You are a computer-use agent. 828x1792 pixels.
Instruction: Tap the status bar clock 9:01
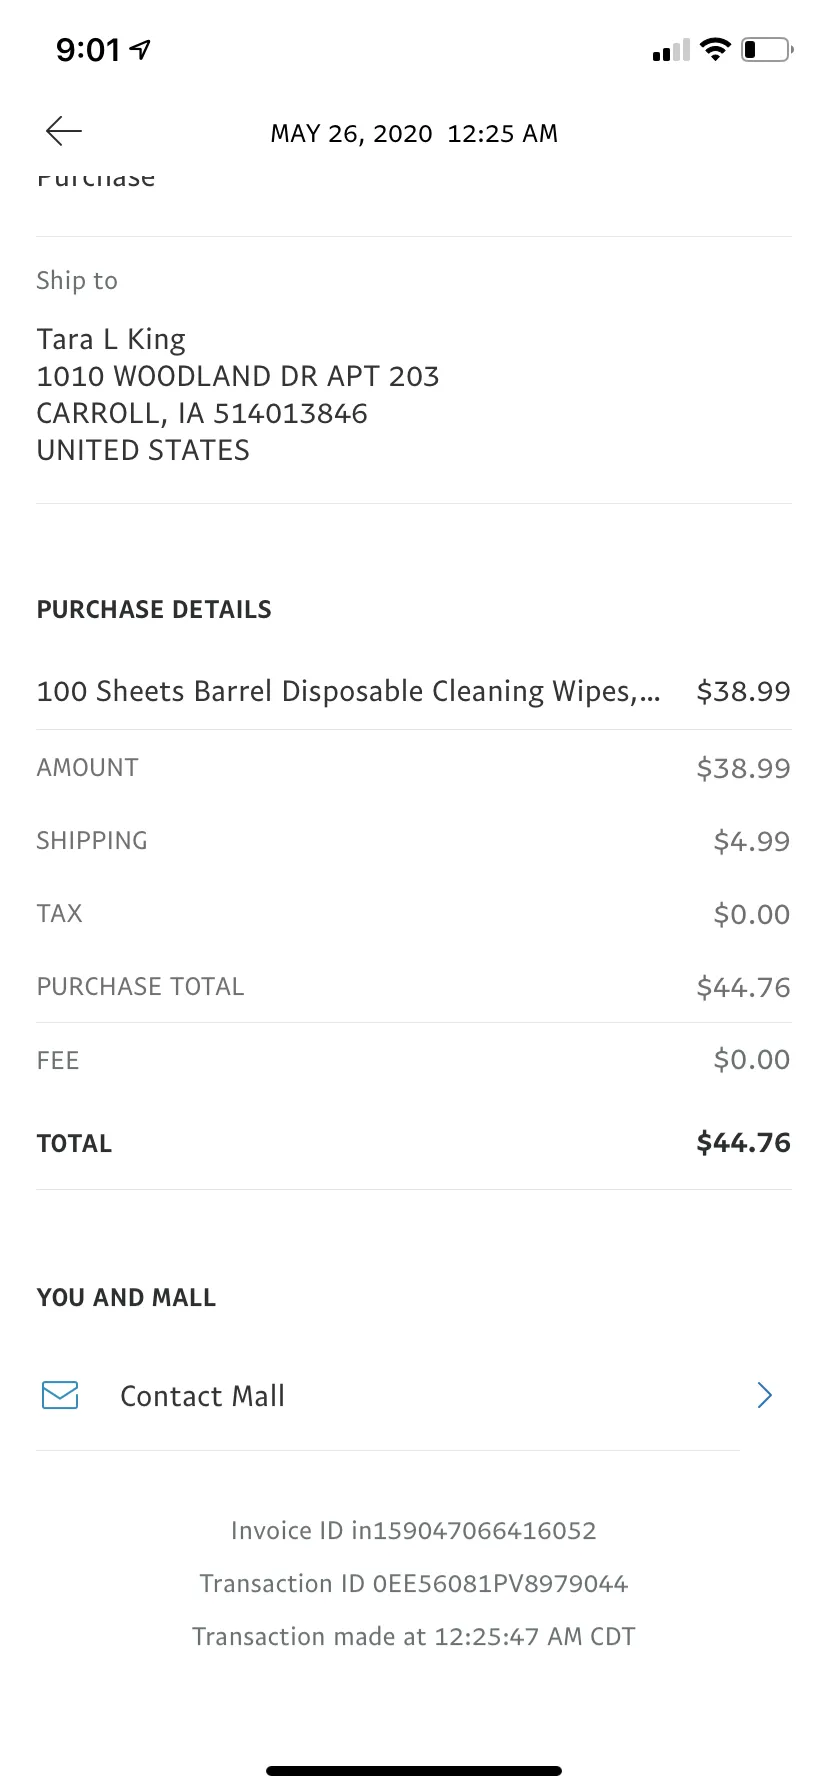tap(88, 49)
